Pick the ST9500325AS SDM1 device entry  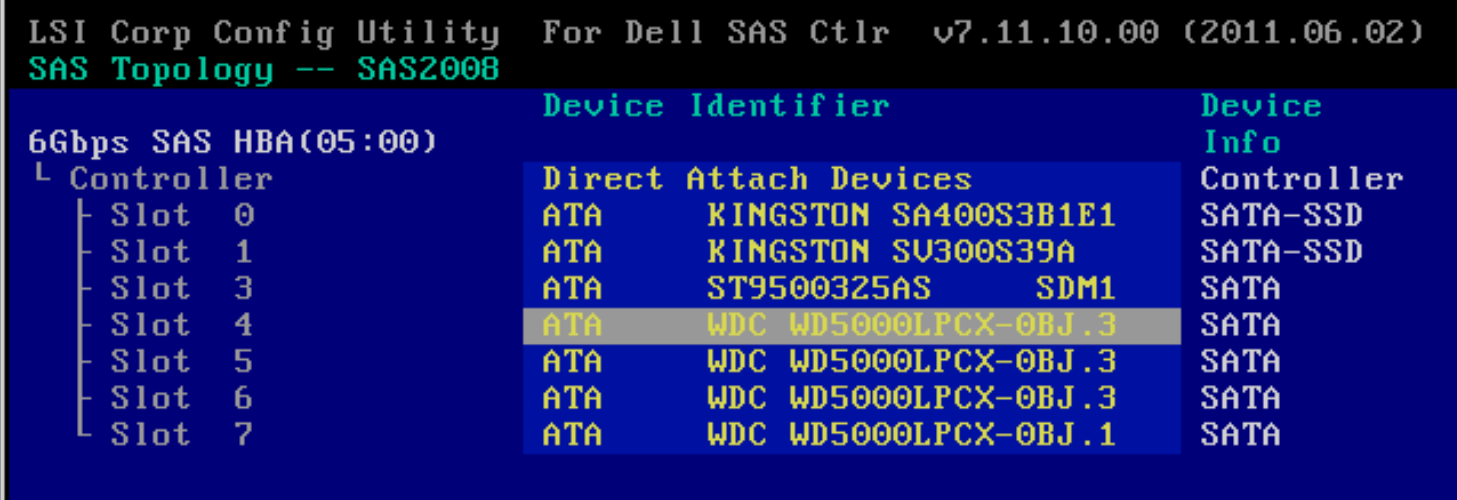[x=852, y=288]
